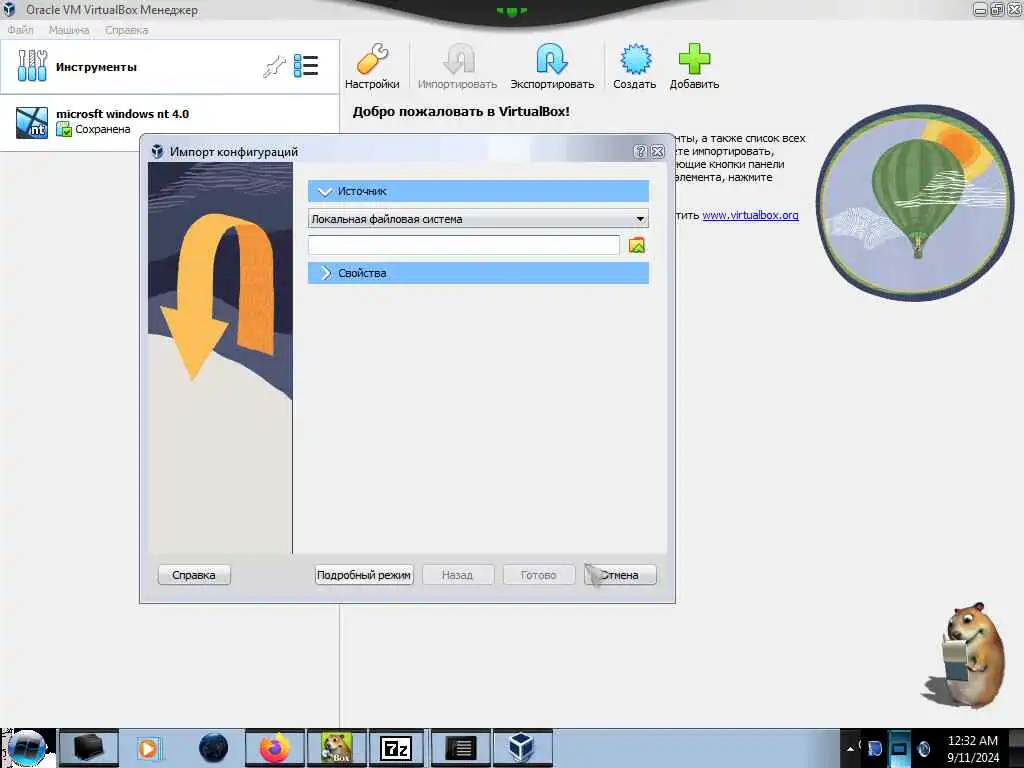This screenshot has height=768, width=1024.
Task: Click the dark globe taskbar icon
Action: pyautogui.click(x=214, y=748)
